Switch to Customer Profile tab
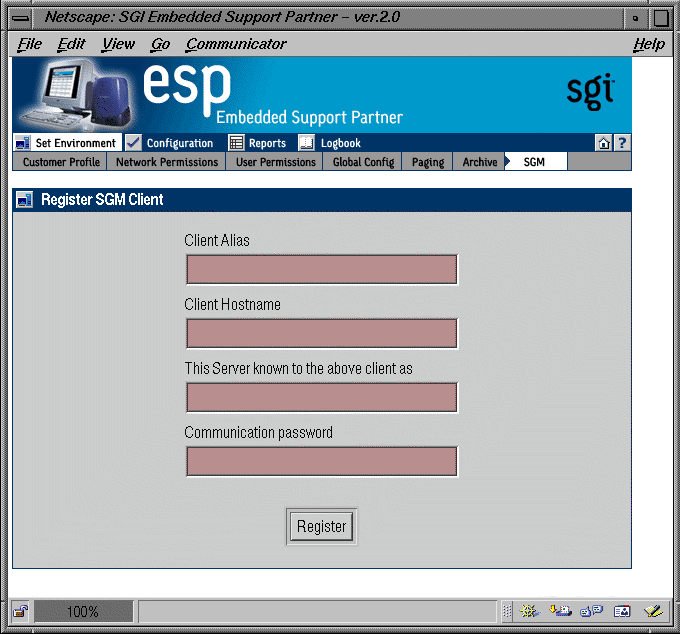The width and height of the screenshot is (680, 634). coord(61,162)
